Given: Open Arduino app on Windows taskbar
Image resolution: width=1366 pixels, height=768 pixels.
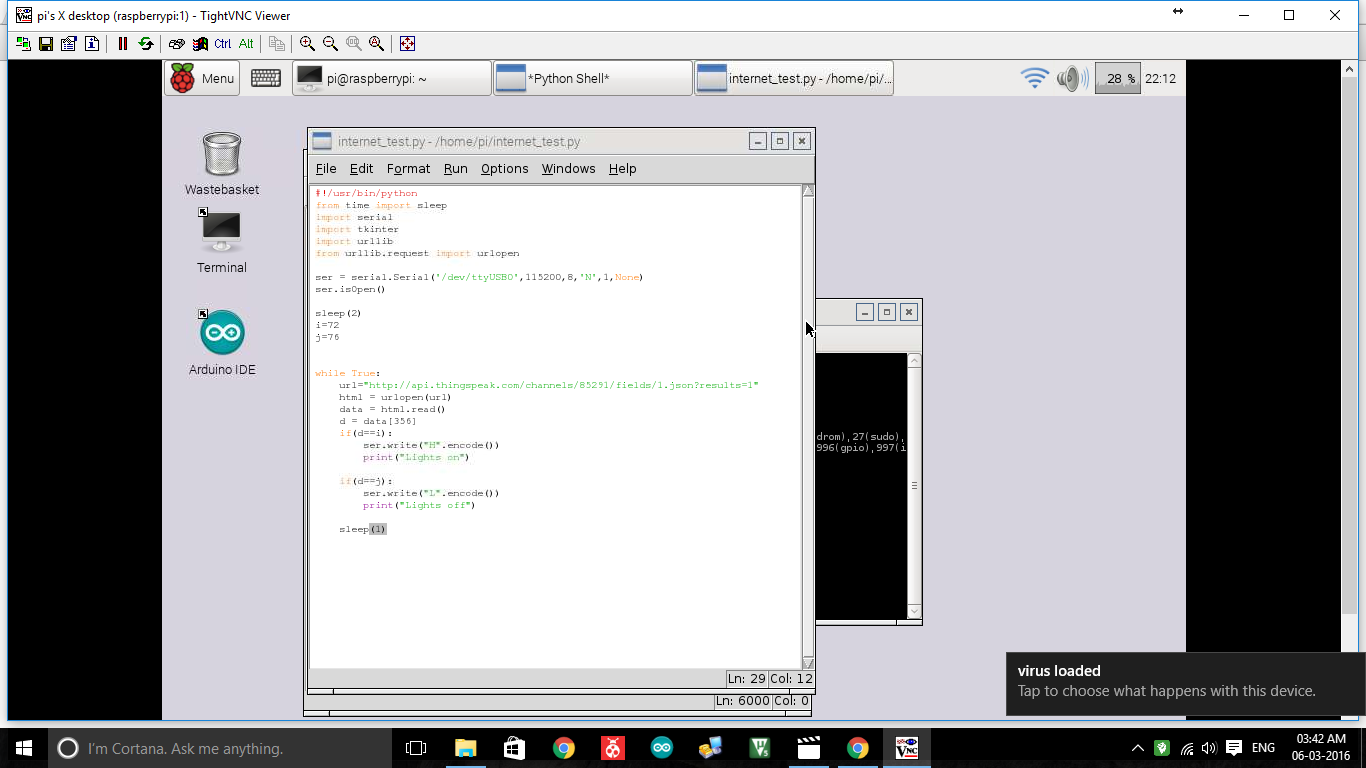Looking at the screenshot, I should [662, 748].
